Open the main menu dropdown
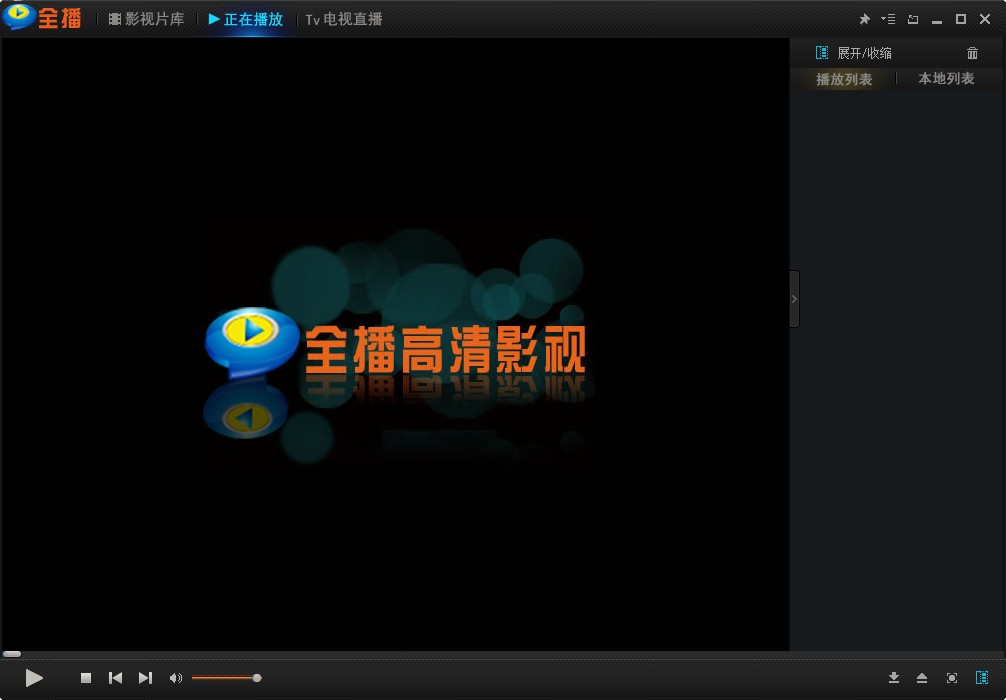 (888, 19)
